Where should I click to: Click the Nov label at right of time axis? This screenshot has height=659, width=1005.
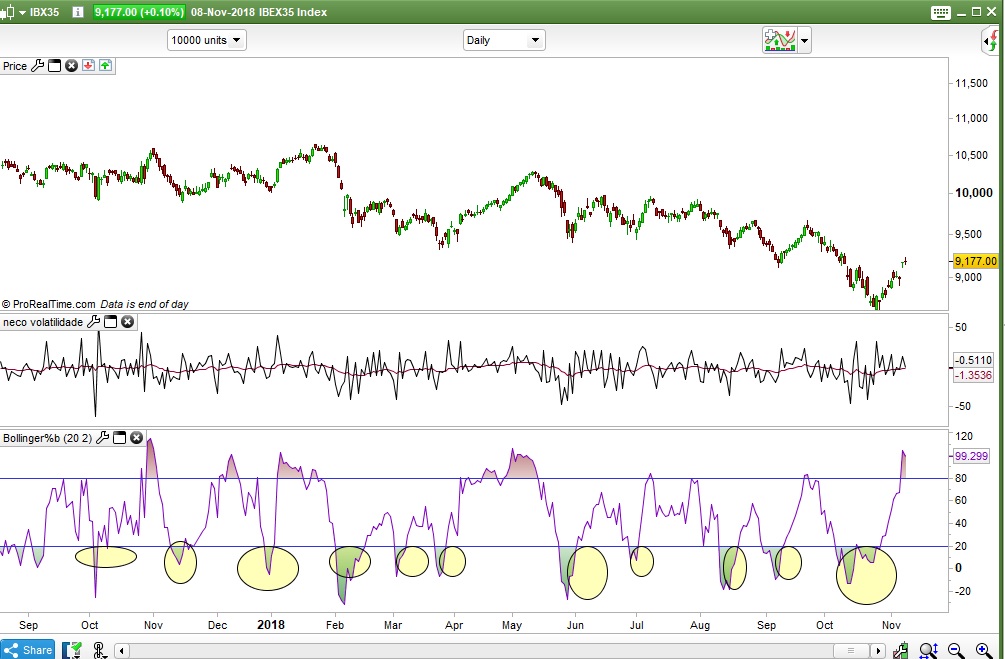click(890, 624)
